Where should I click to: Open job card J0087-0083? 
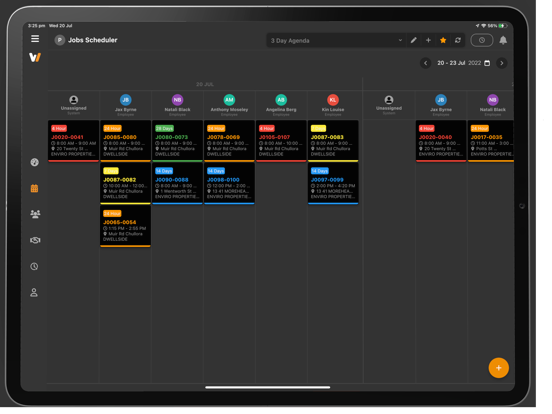333,141
